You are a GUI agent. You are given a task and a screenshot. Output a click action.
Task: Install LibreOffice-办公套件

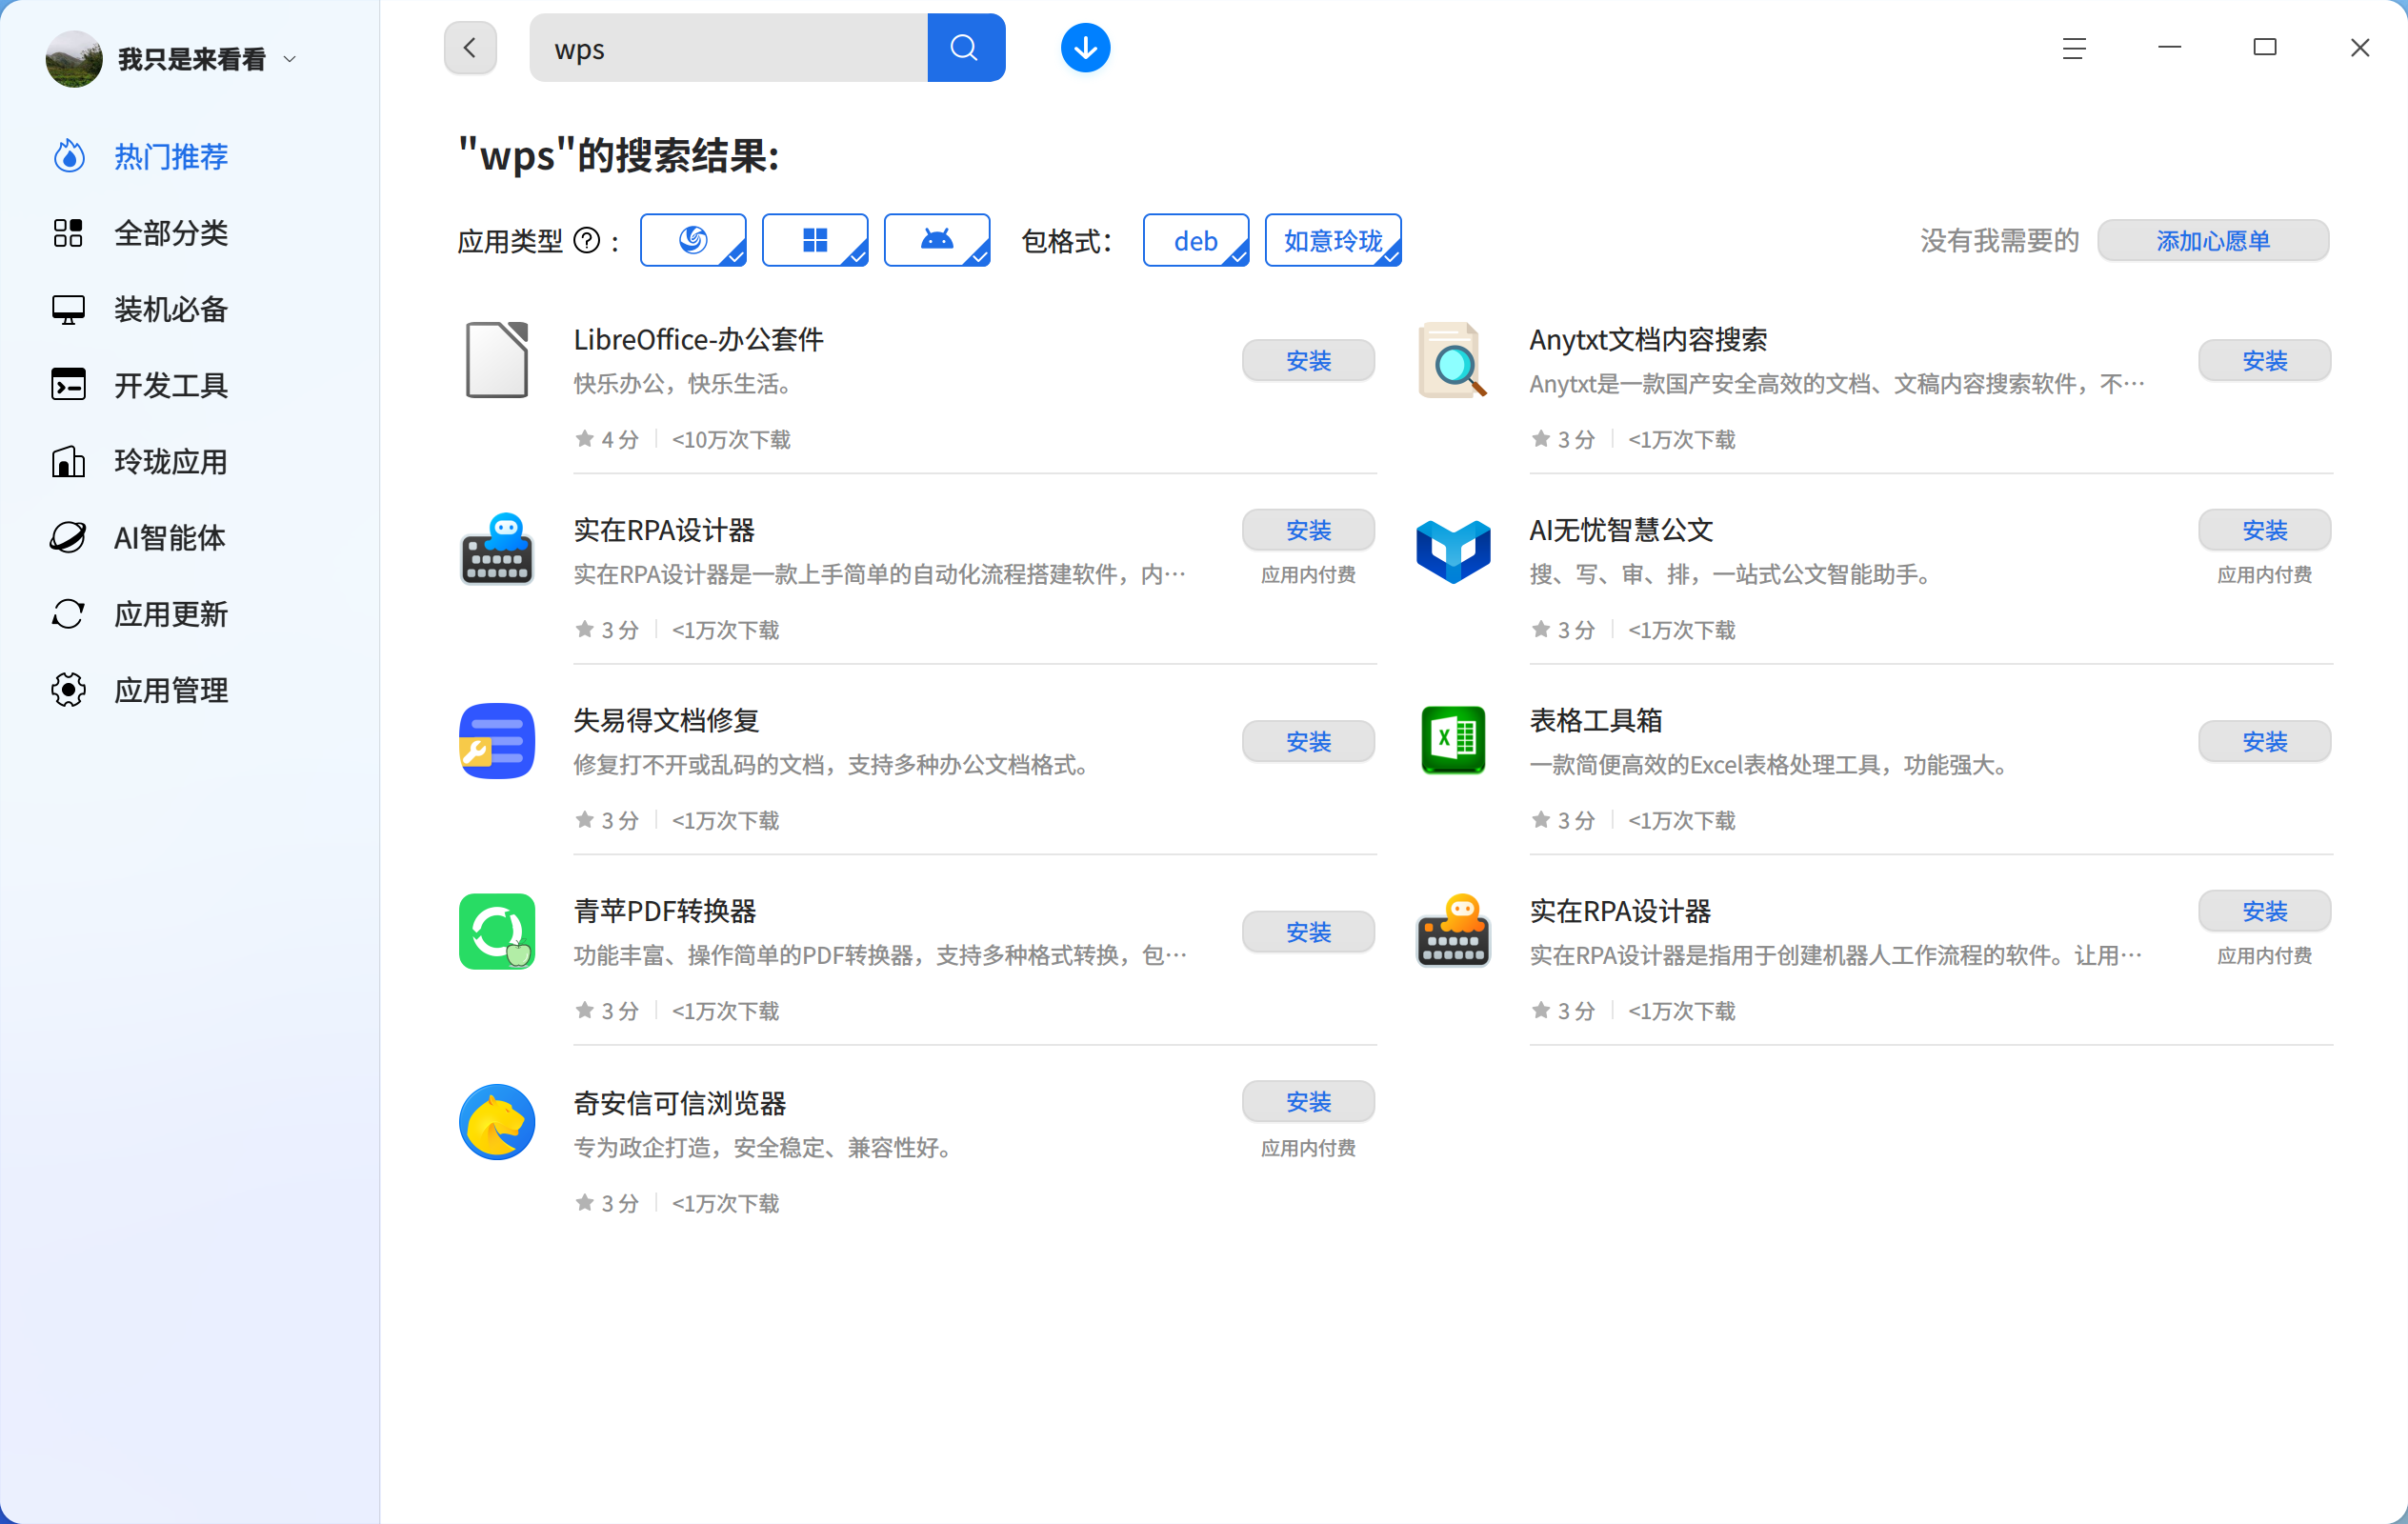pyautogui.click(x=1308, y=360)
